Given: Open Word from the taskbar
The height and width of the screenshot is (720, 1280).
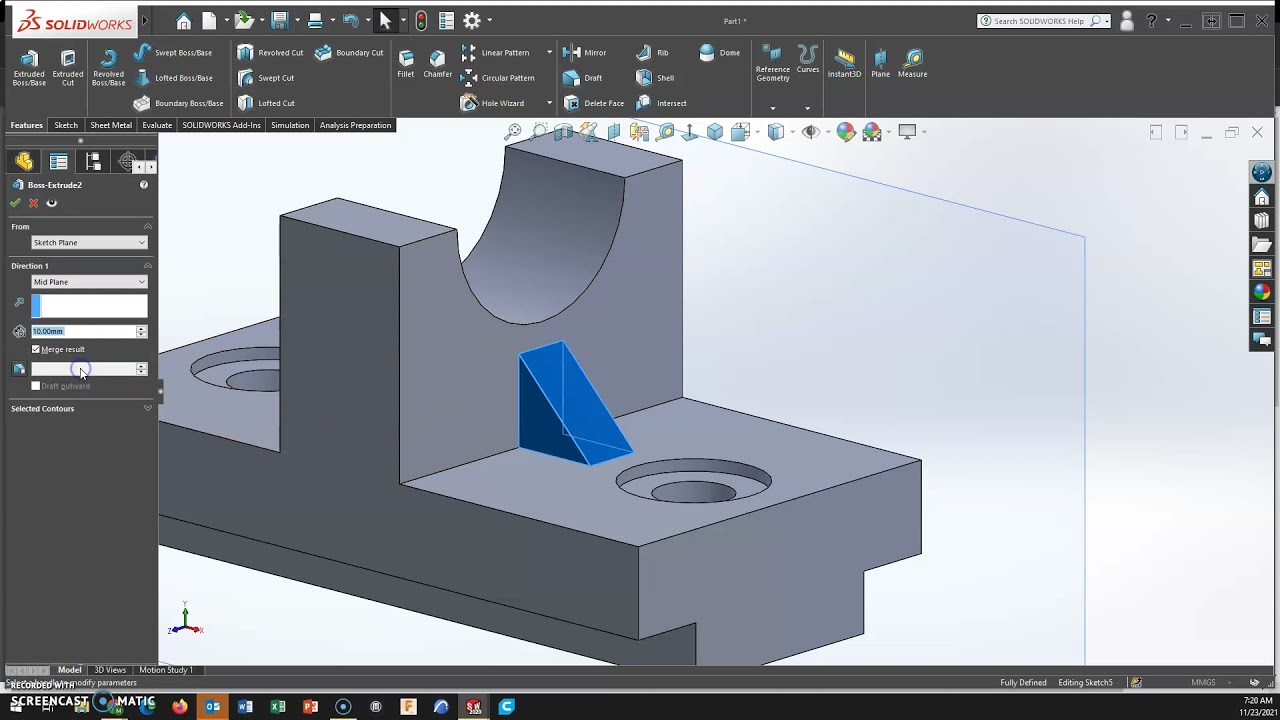Looking at the screenshot, I should (x=245, y=706).
